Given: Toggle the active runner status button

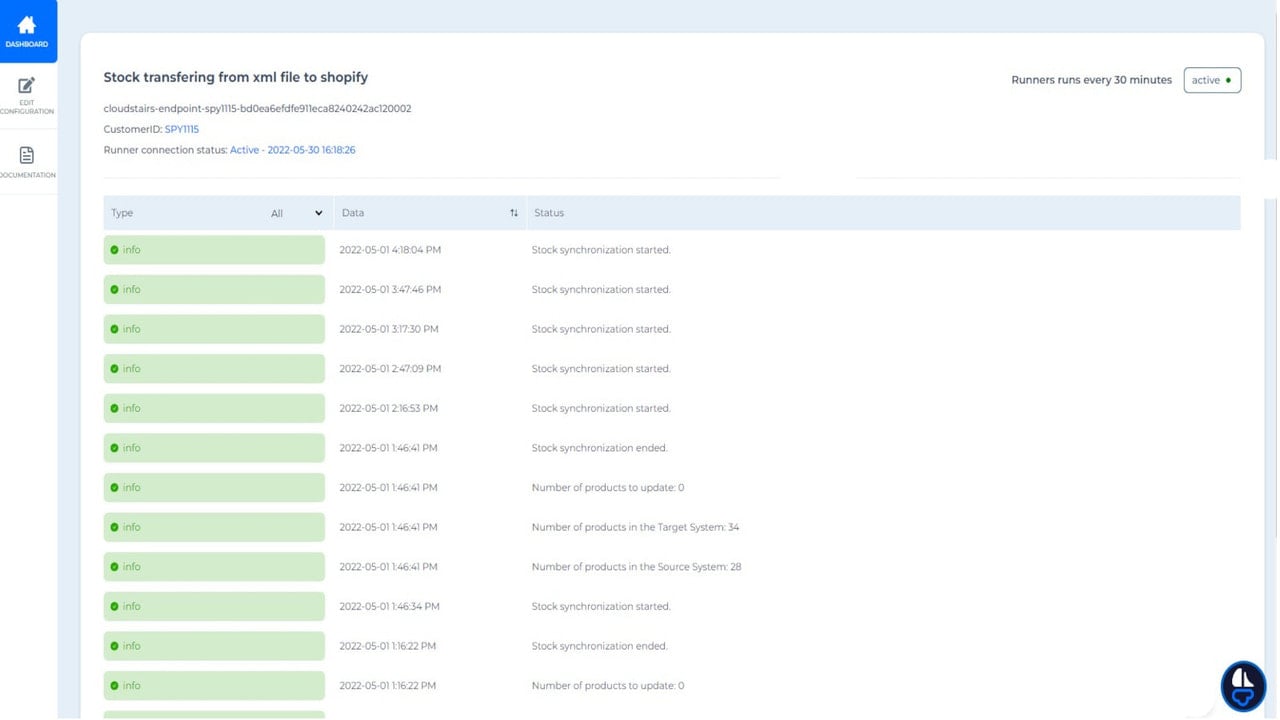Looking at the screenshot, I should point(1212,80).
